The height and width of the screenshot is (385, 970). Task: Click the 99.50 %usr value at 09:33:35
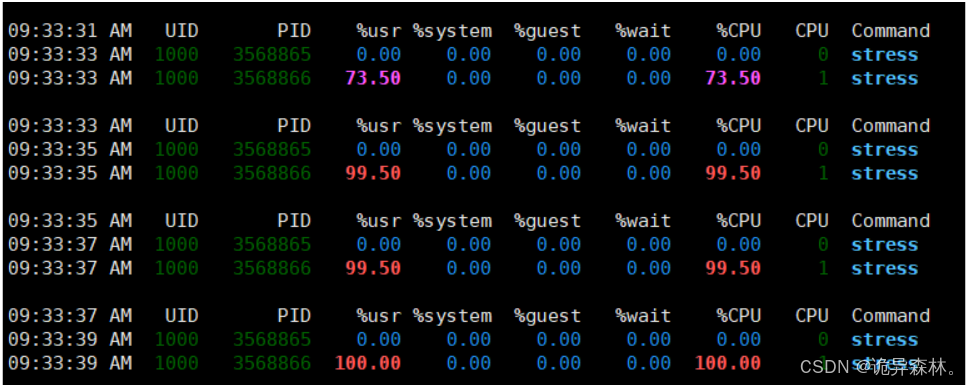click(372, 173)
